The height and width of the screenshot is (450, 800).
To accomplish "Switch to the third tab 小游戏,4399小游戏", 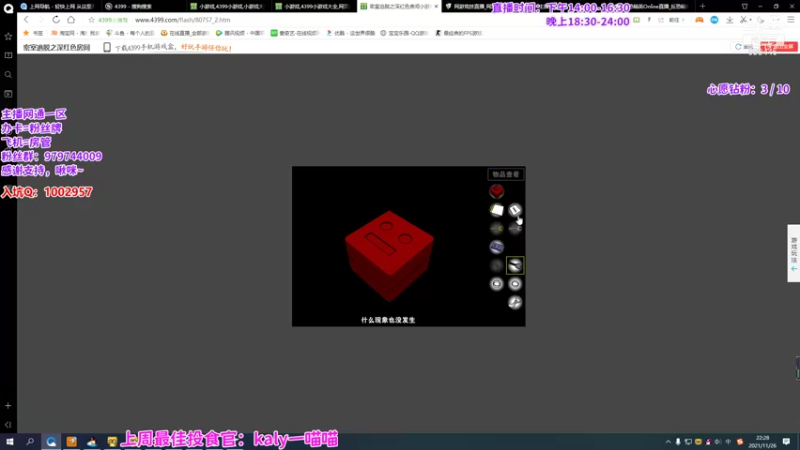I will [x=228, y=6].
